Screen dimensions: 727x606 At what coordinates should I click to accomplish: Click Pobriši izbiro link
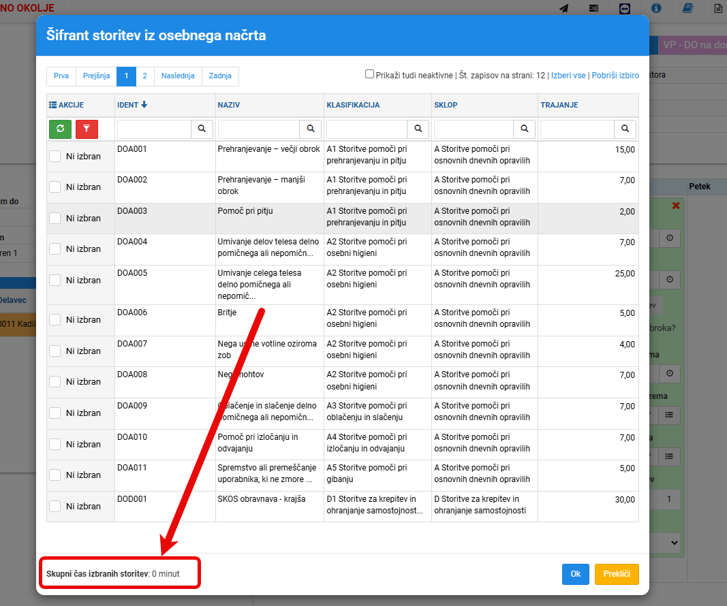(x=615, y=75)
